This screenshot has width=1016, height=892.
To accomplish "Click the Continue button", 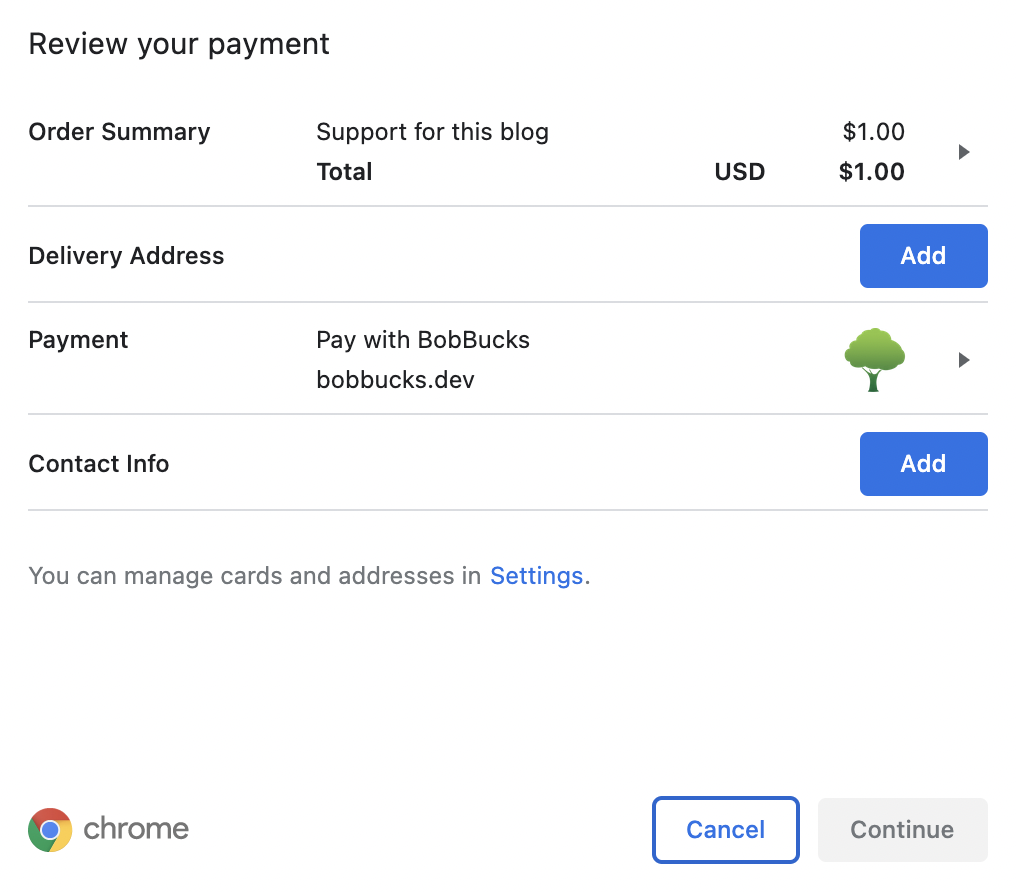I will [903, 830].
